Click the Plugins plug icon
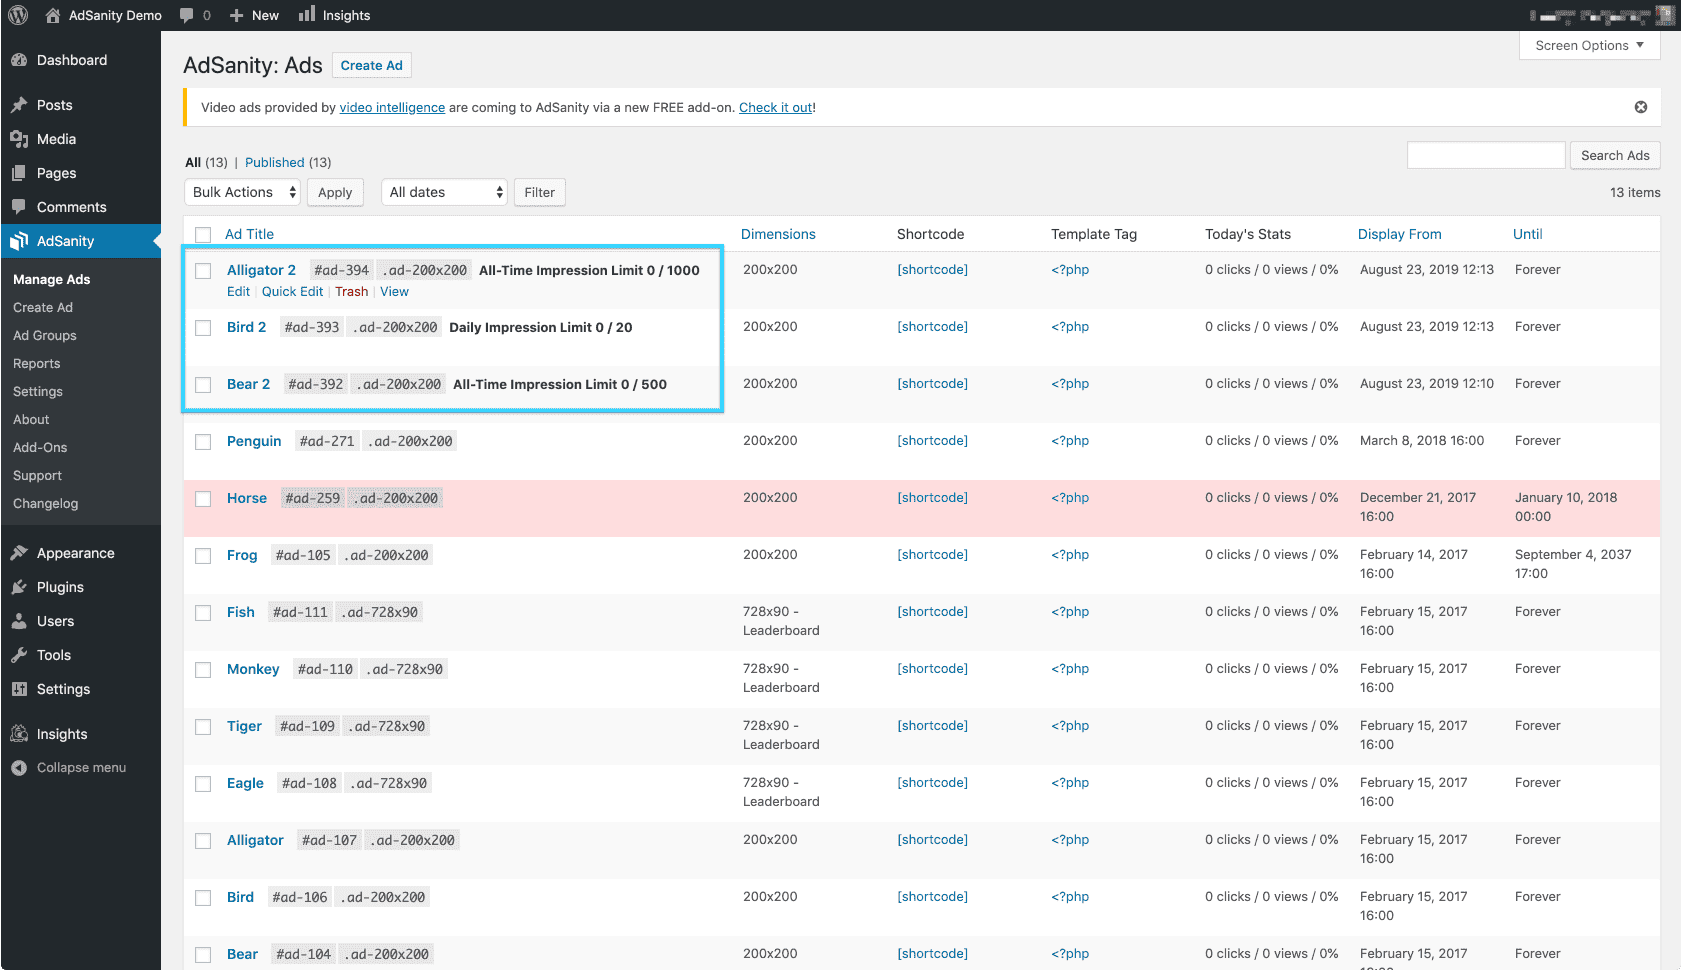Image resolution: width=1681 pixels, height=971 pixels. tap(19, 587)
